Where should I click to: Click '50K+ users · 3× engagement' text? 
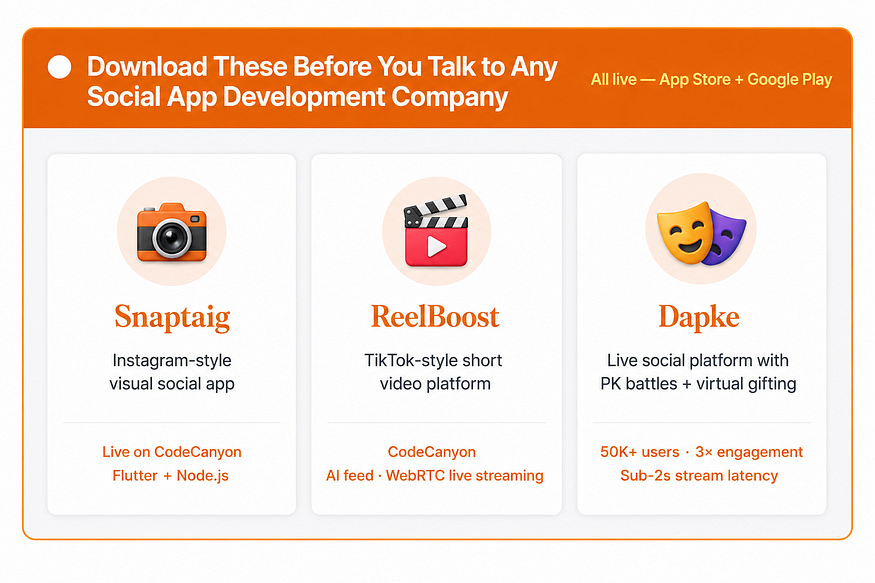point(701,452)
